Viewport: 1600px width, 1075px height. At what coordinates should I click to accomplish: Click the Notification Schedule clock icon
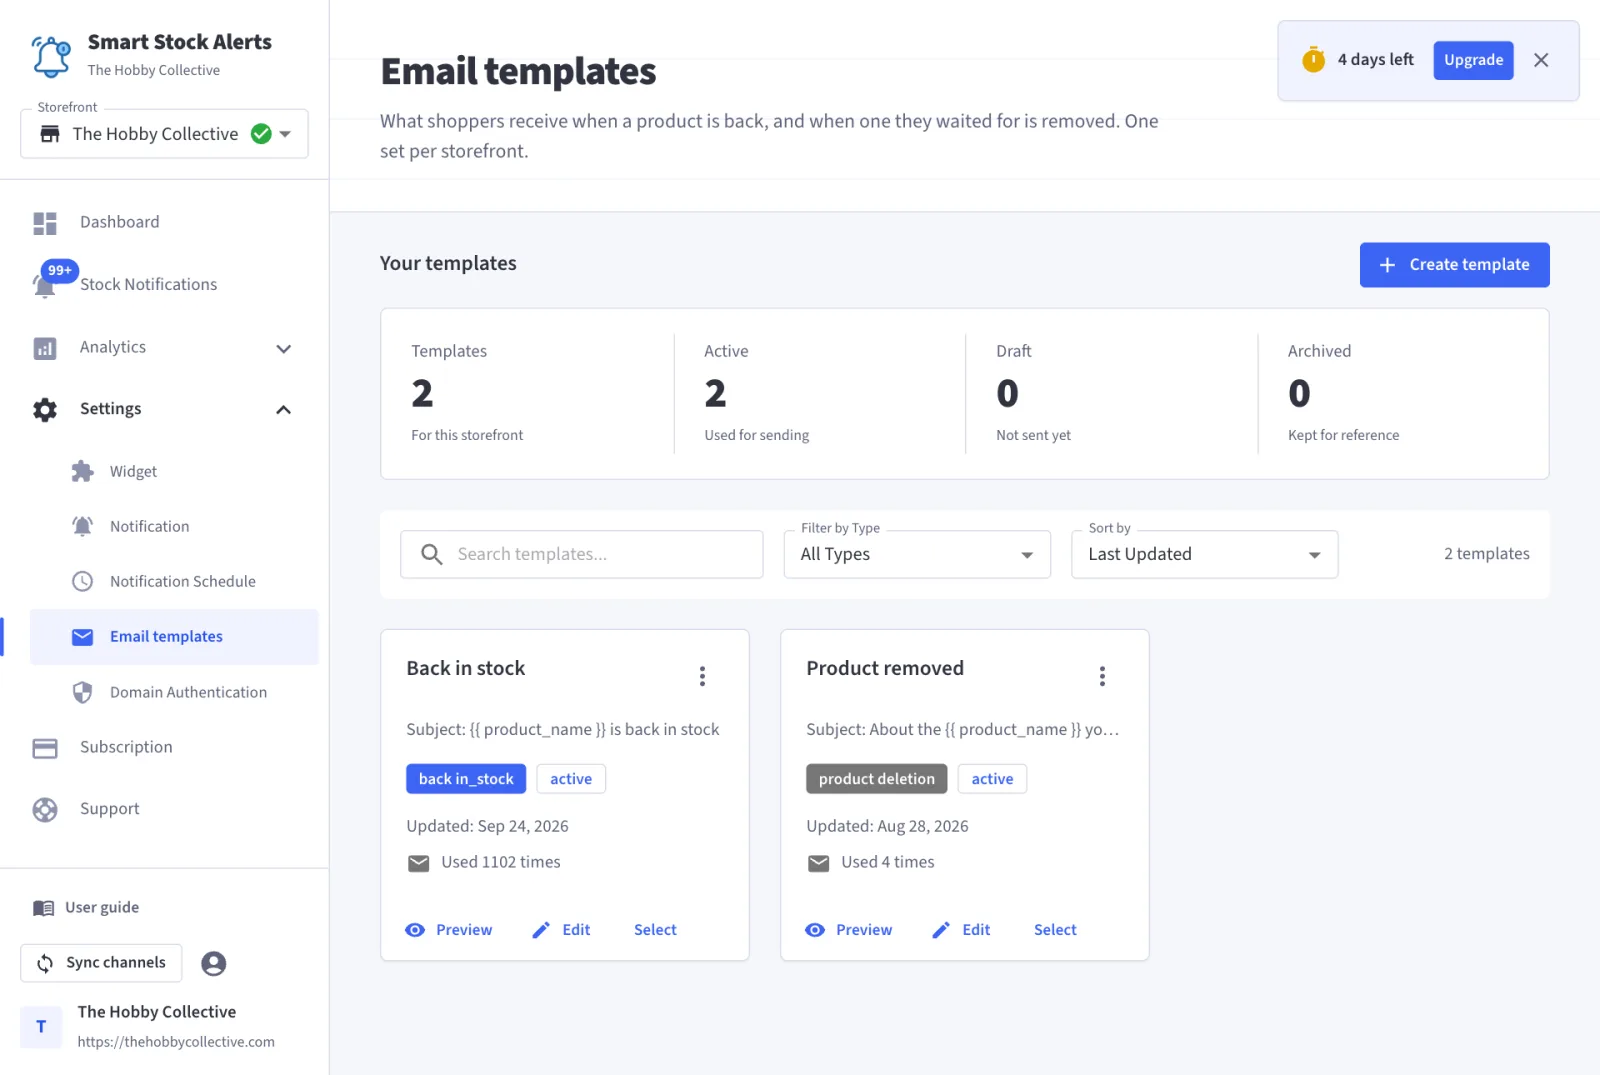point(83,581)
